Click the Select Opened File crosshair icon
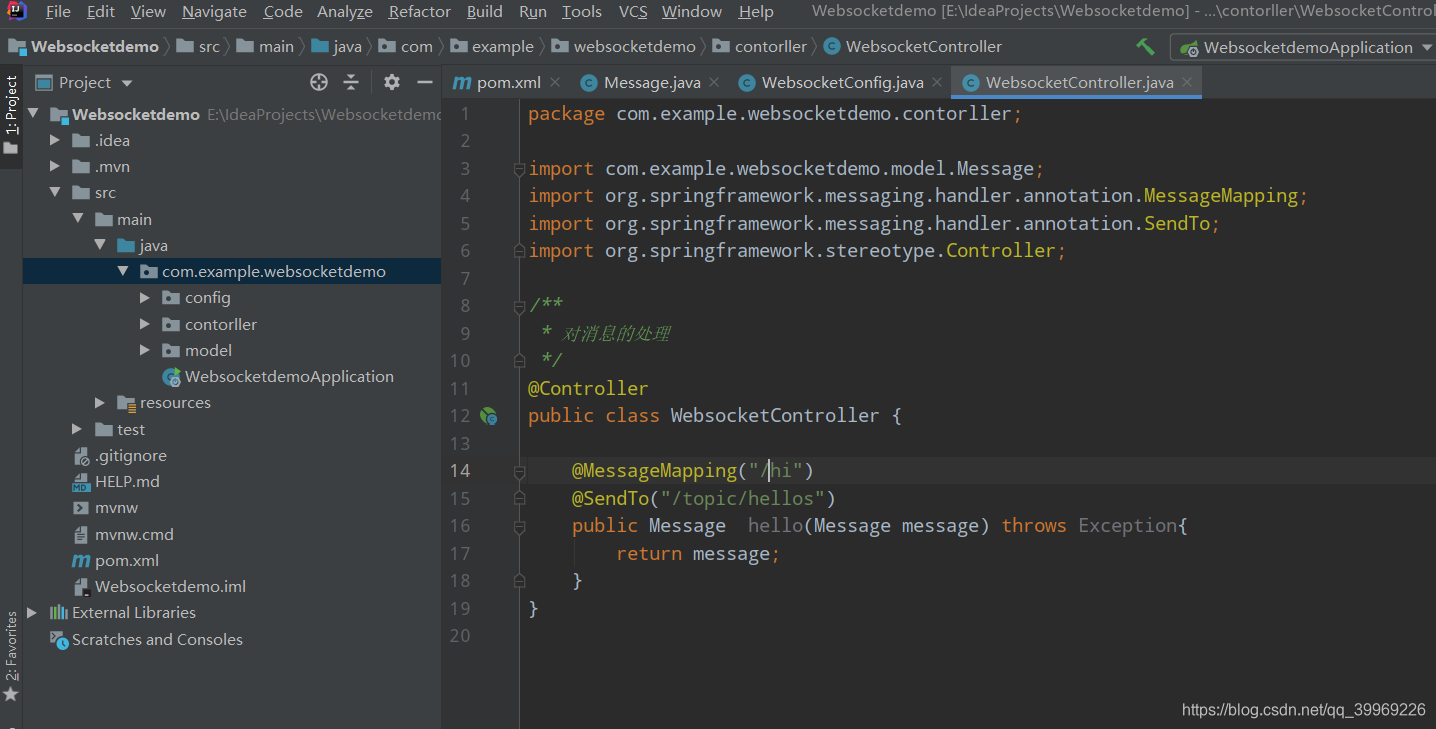Viewport: 1436px width, 729px height. (x=318, y=82)
